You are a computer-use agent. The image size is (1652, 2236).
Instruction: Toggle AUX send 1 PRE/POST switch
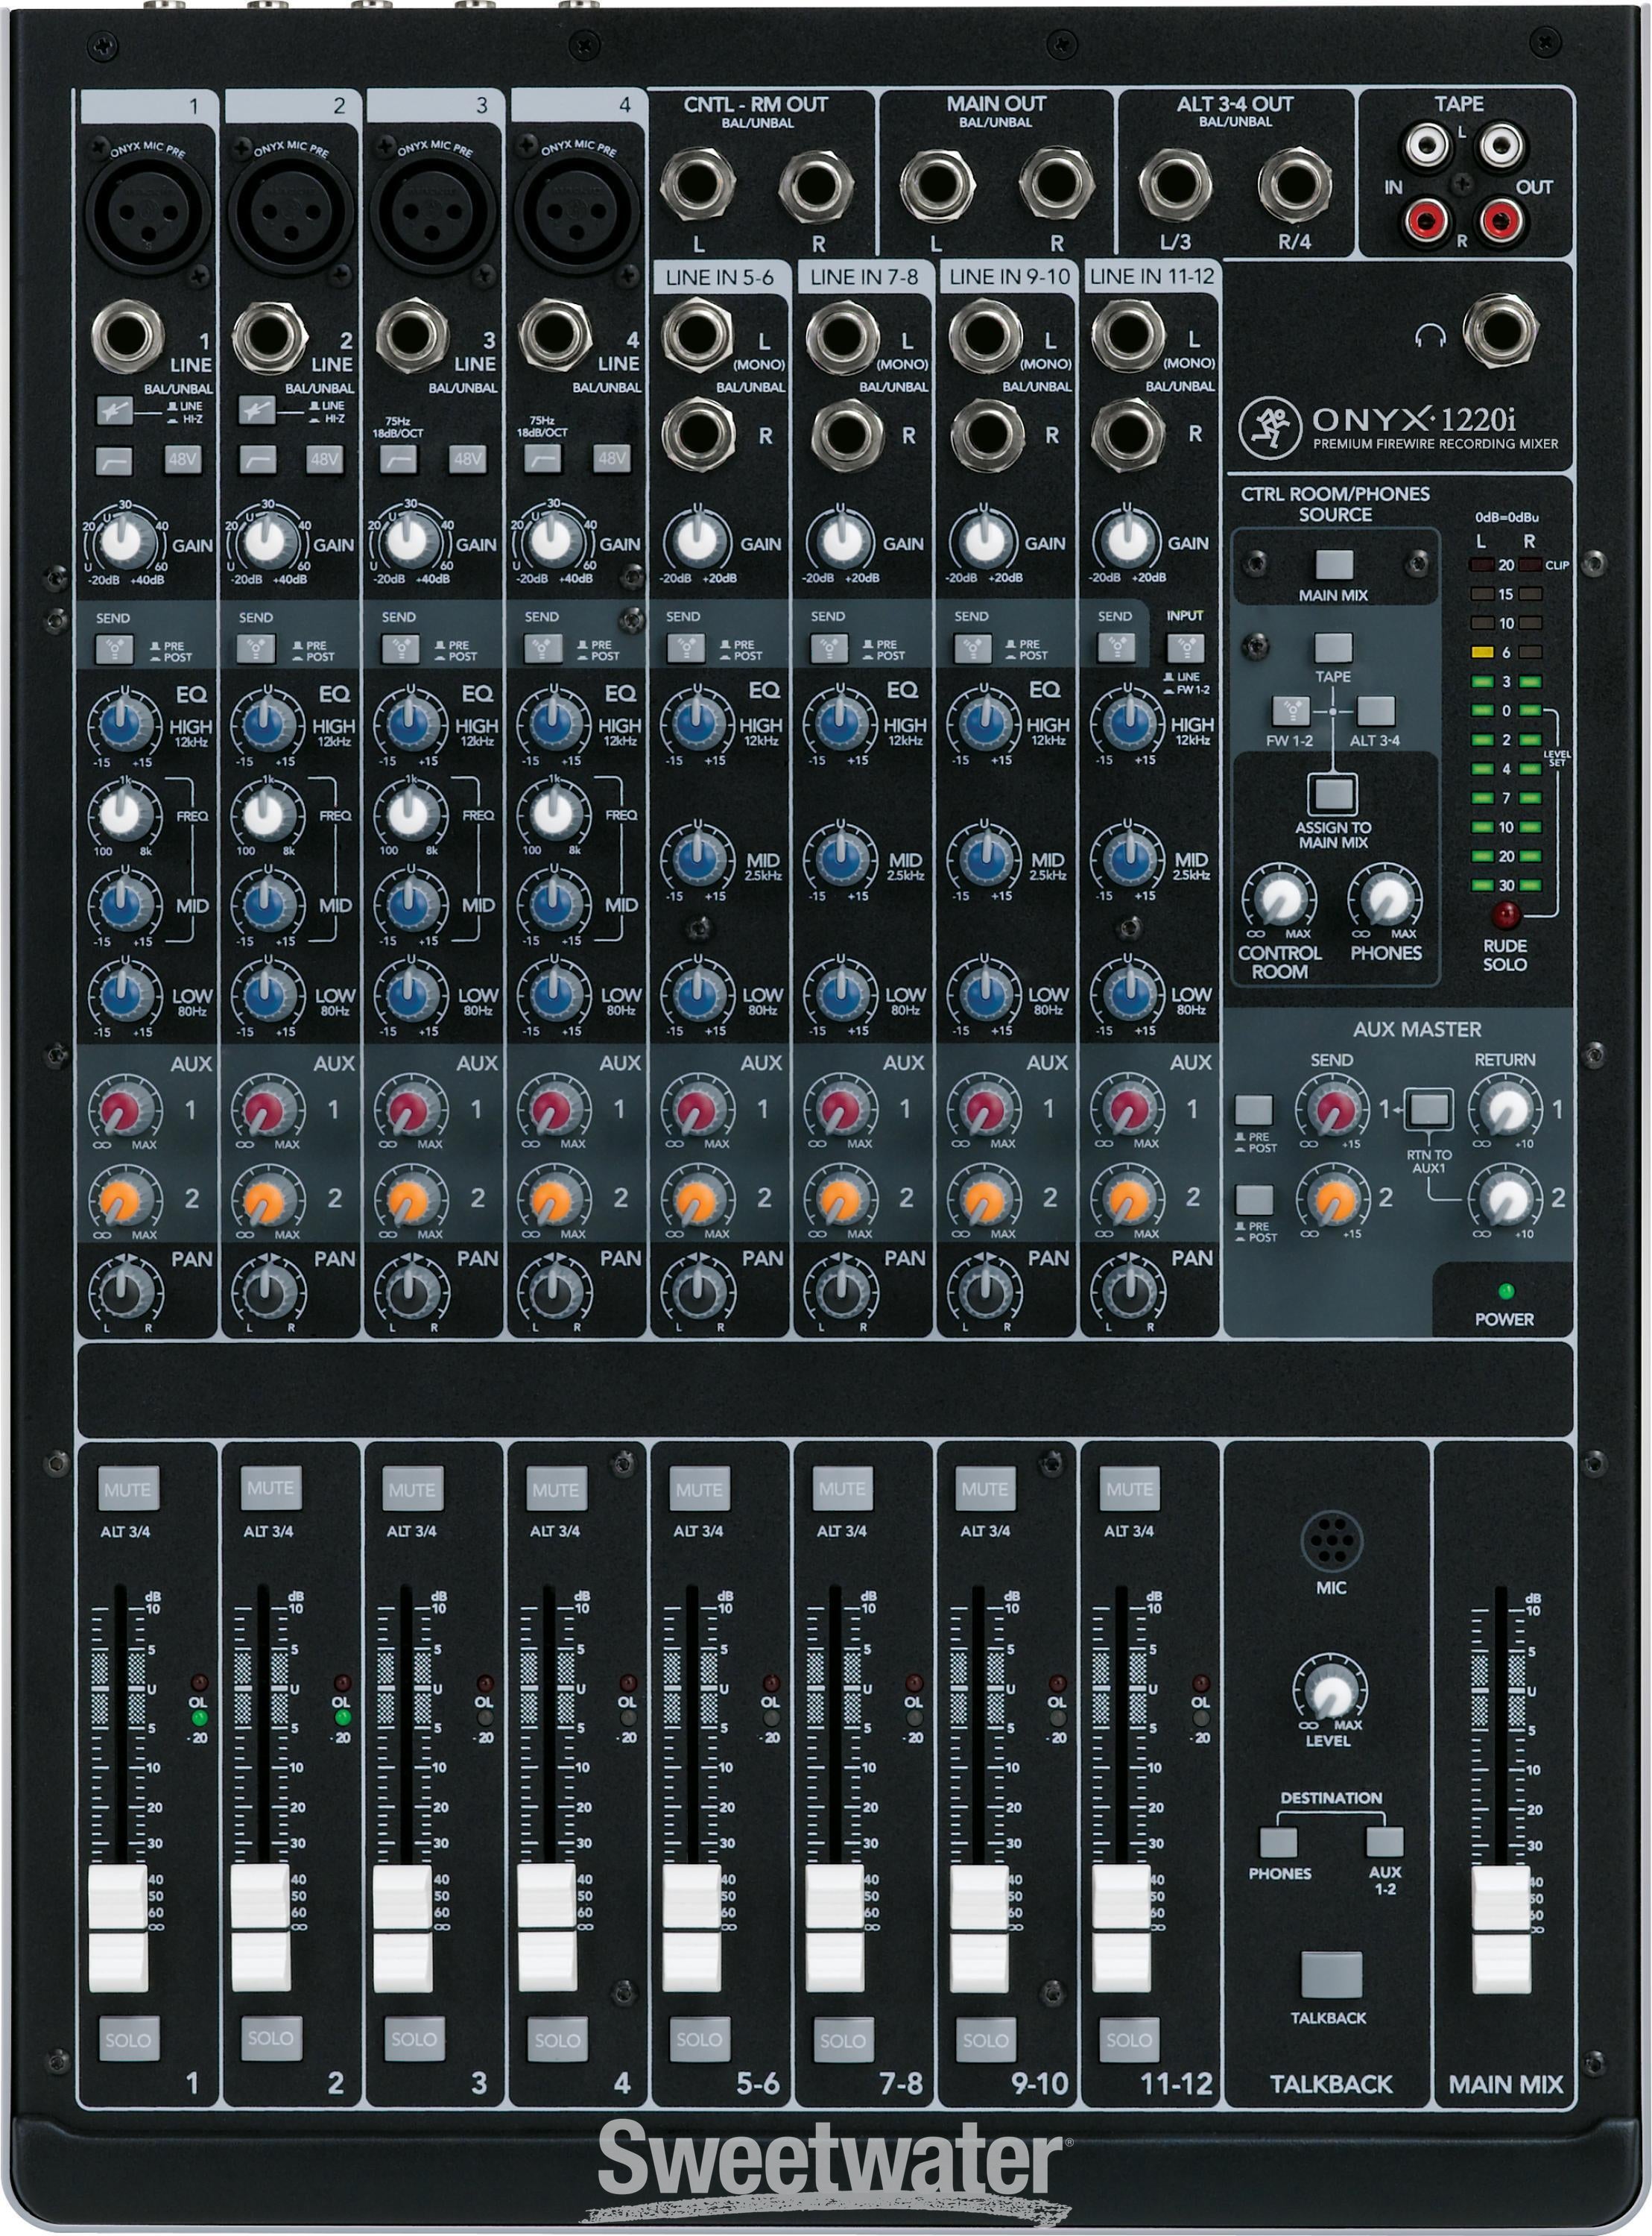tap(1254, 1111)
